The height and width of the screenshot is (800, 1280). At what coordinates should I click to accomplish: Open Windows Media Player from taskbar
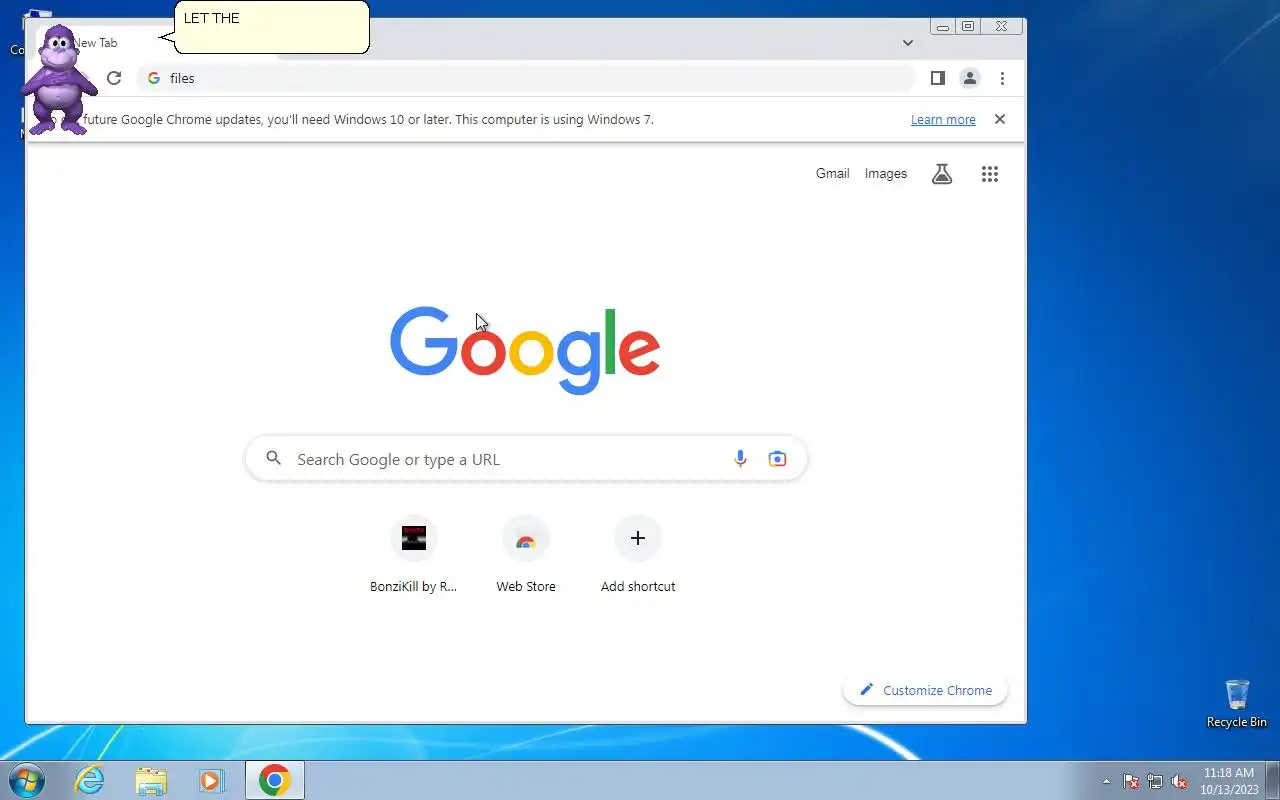(x=212, y=780)
